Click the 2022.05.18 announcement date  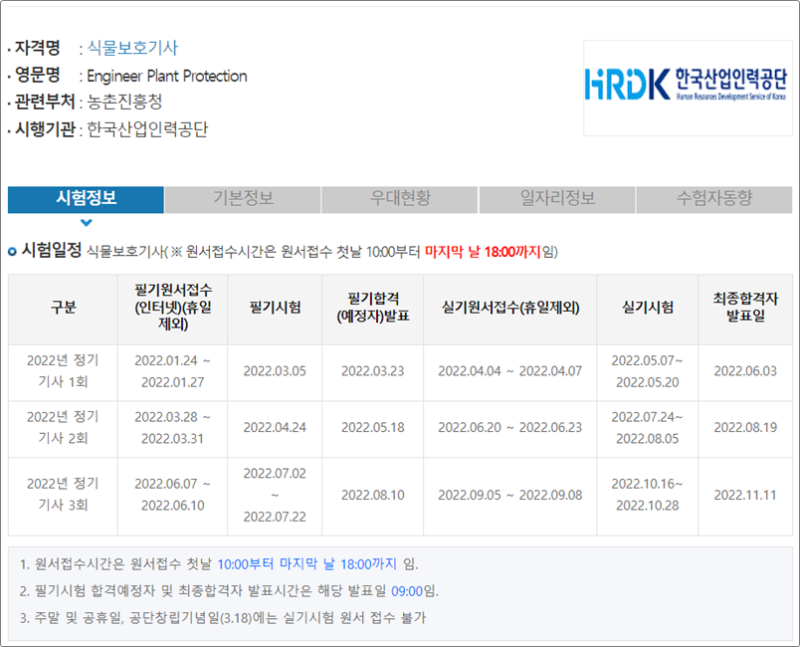[x=372, y=428]
